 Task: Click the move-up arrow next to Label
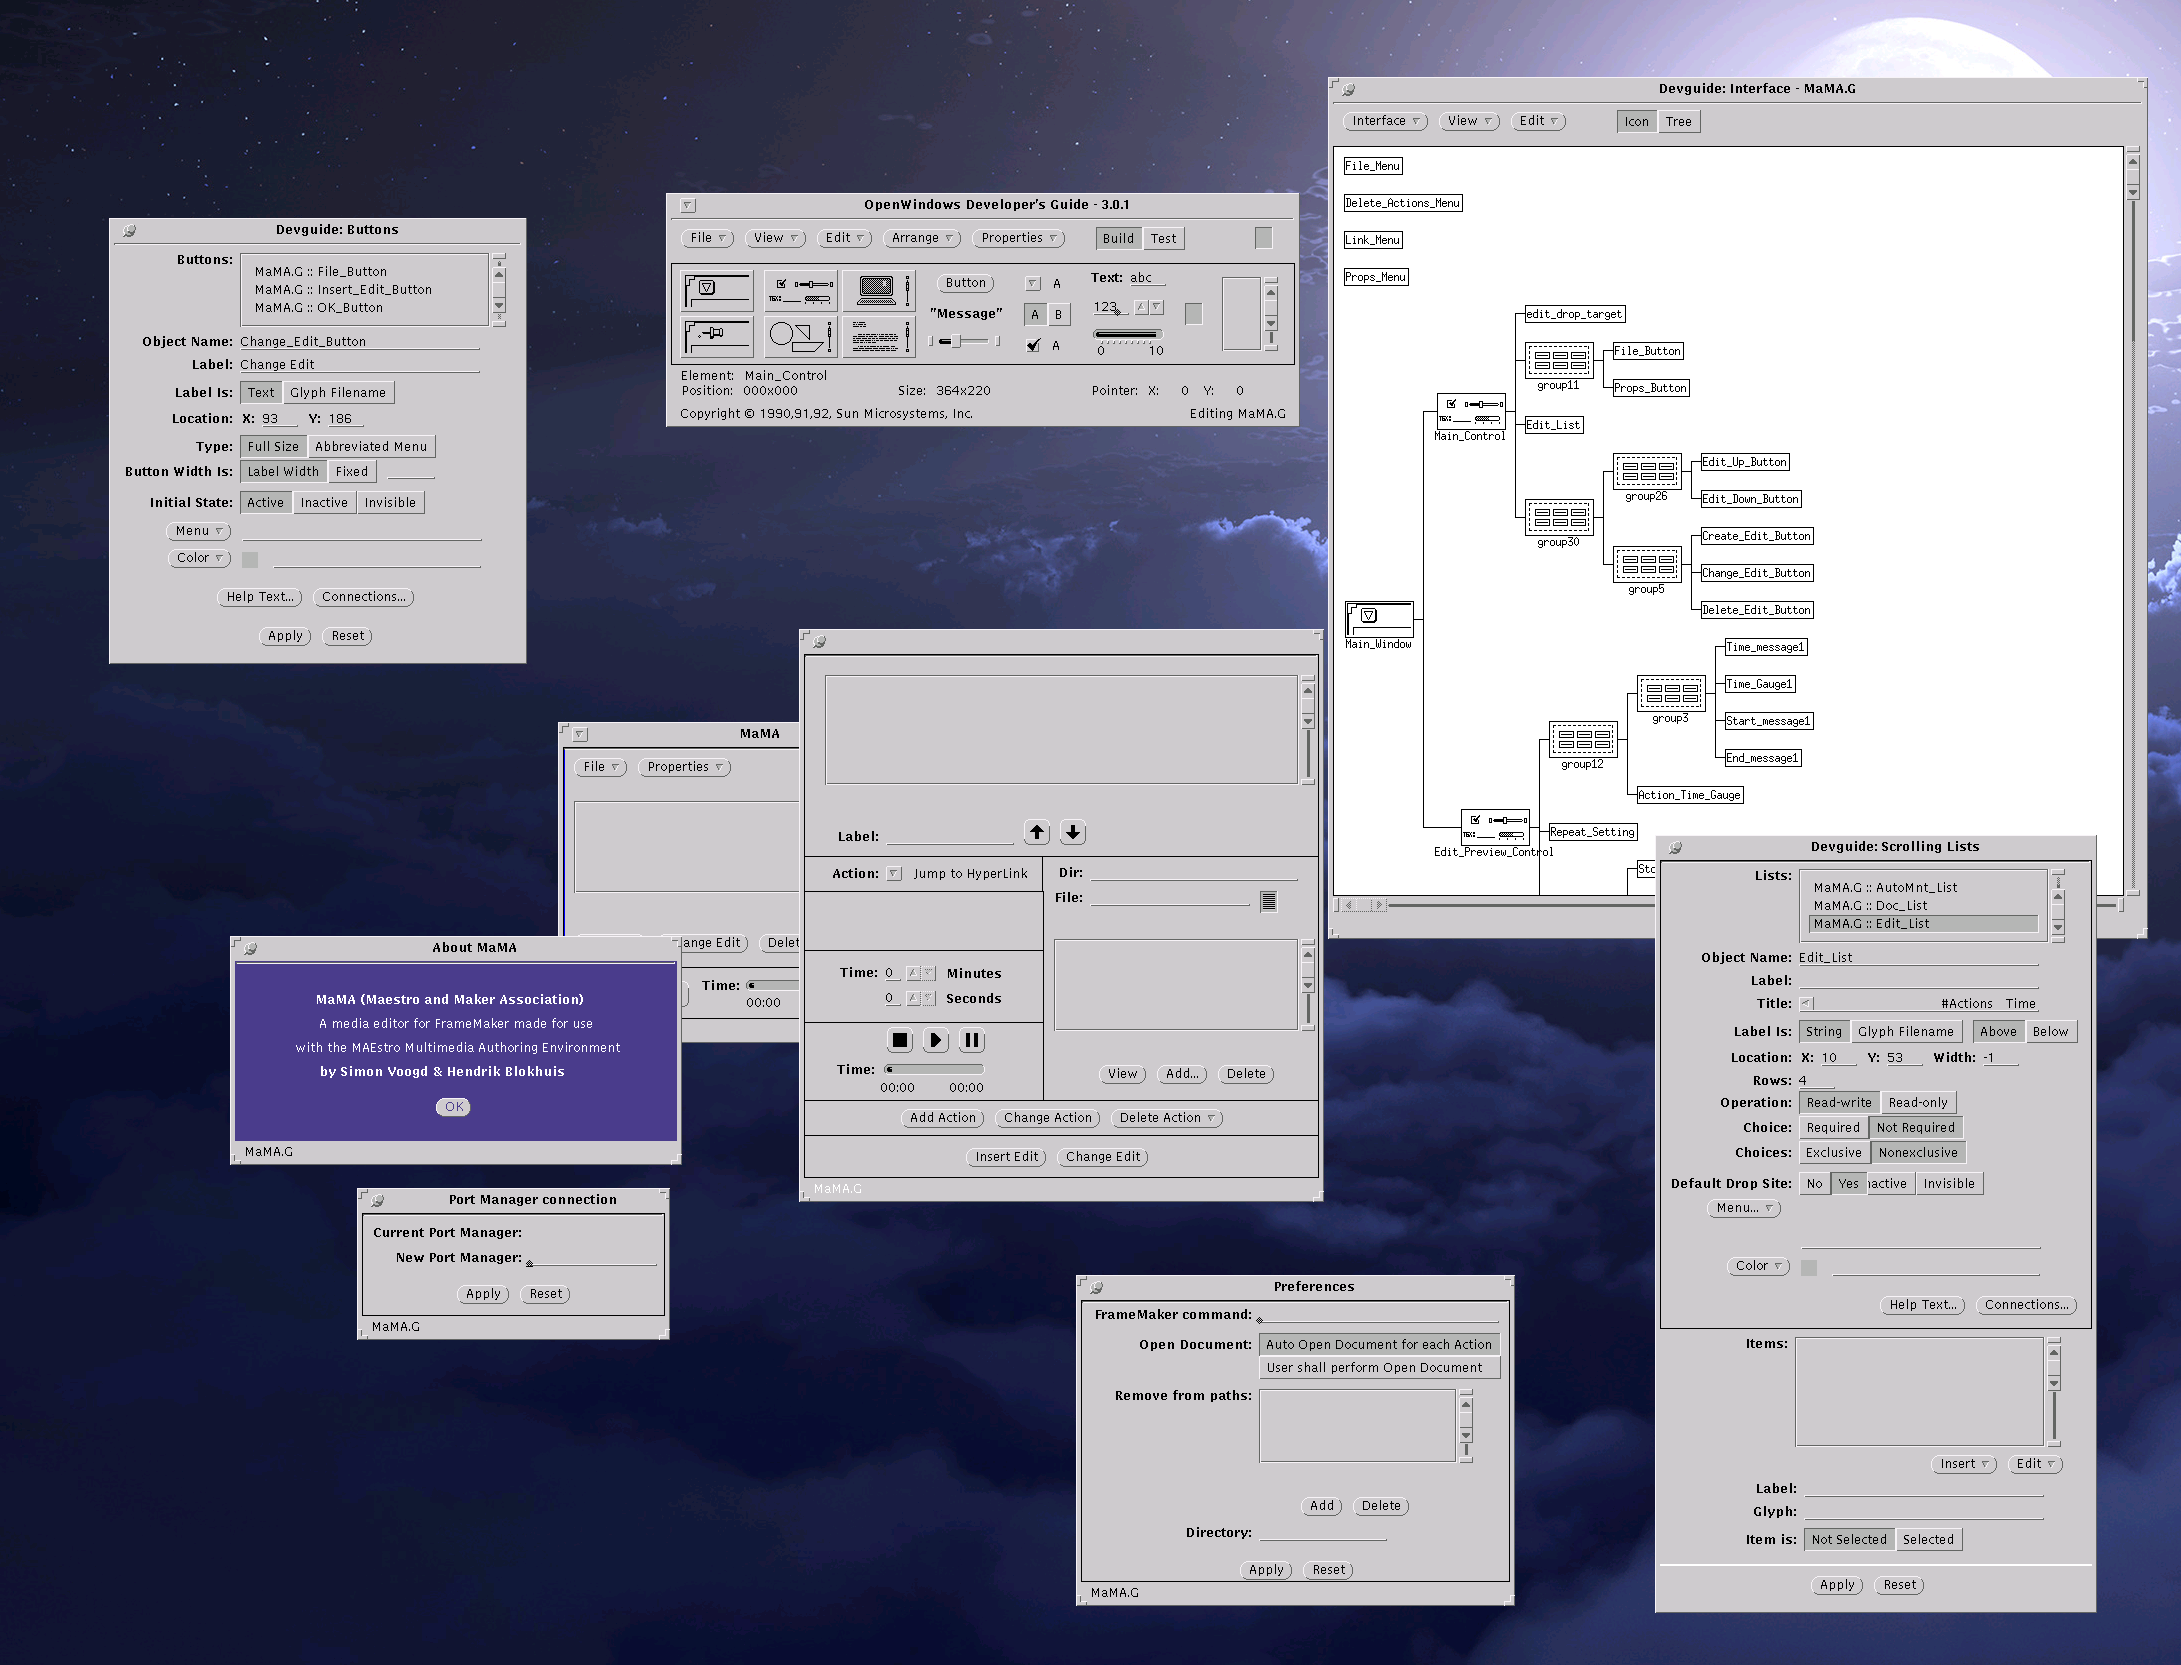[1037, 832]
